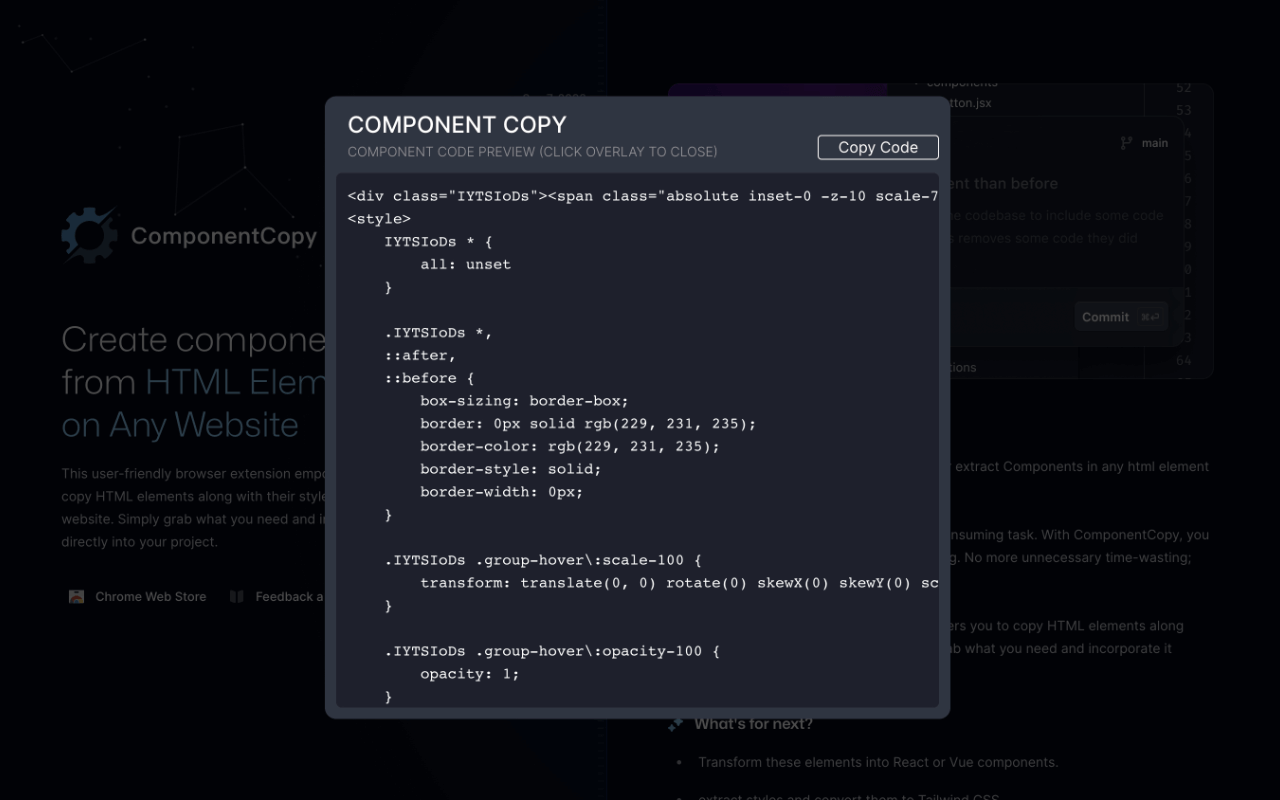1280x800 pixels.
Task: Click the '::after,' code line
Action: coord(420,355)
